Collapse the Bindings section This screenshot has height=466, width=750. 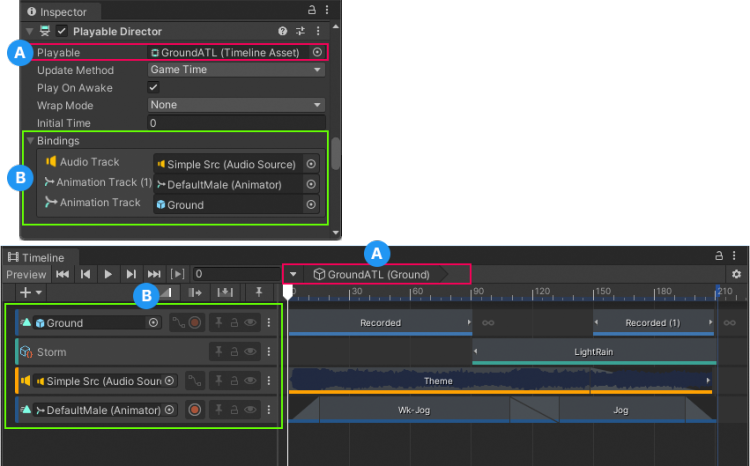tap(31, 141)
